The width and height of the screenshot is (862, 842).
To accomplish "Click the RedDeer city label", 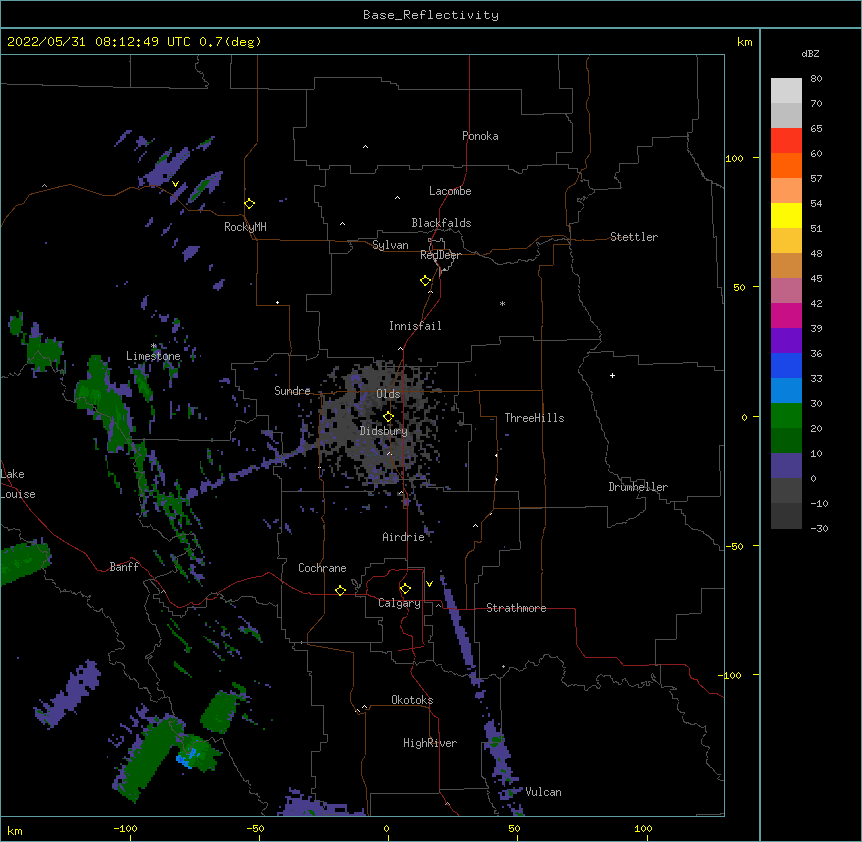I will click(440, 255).
